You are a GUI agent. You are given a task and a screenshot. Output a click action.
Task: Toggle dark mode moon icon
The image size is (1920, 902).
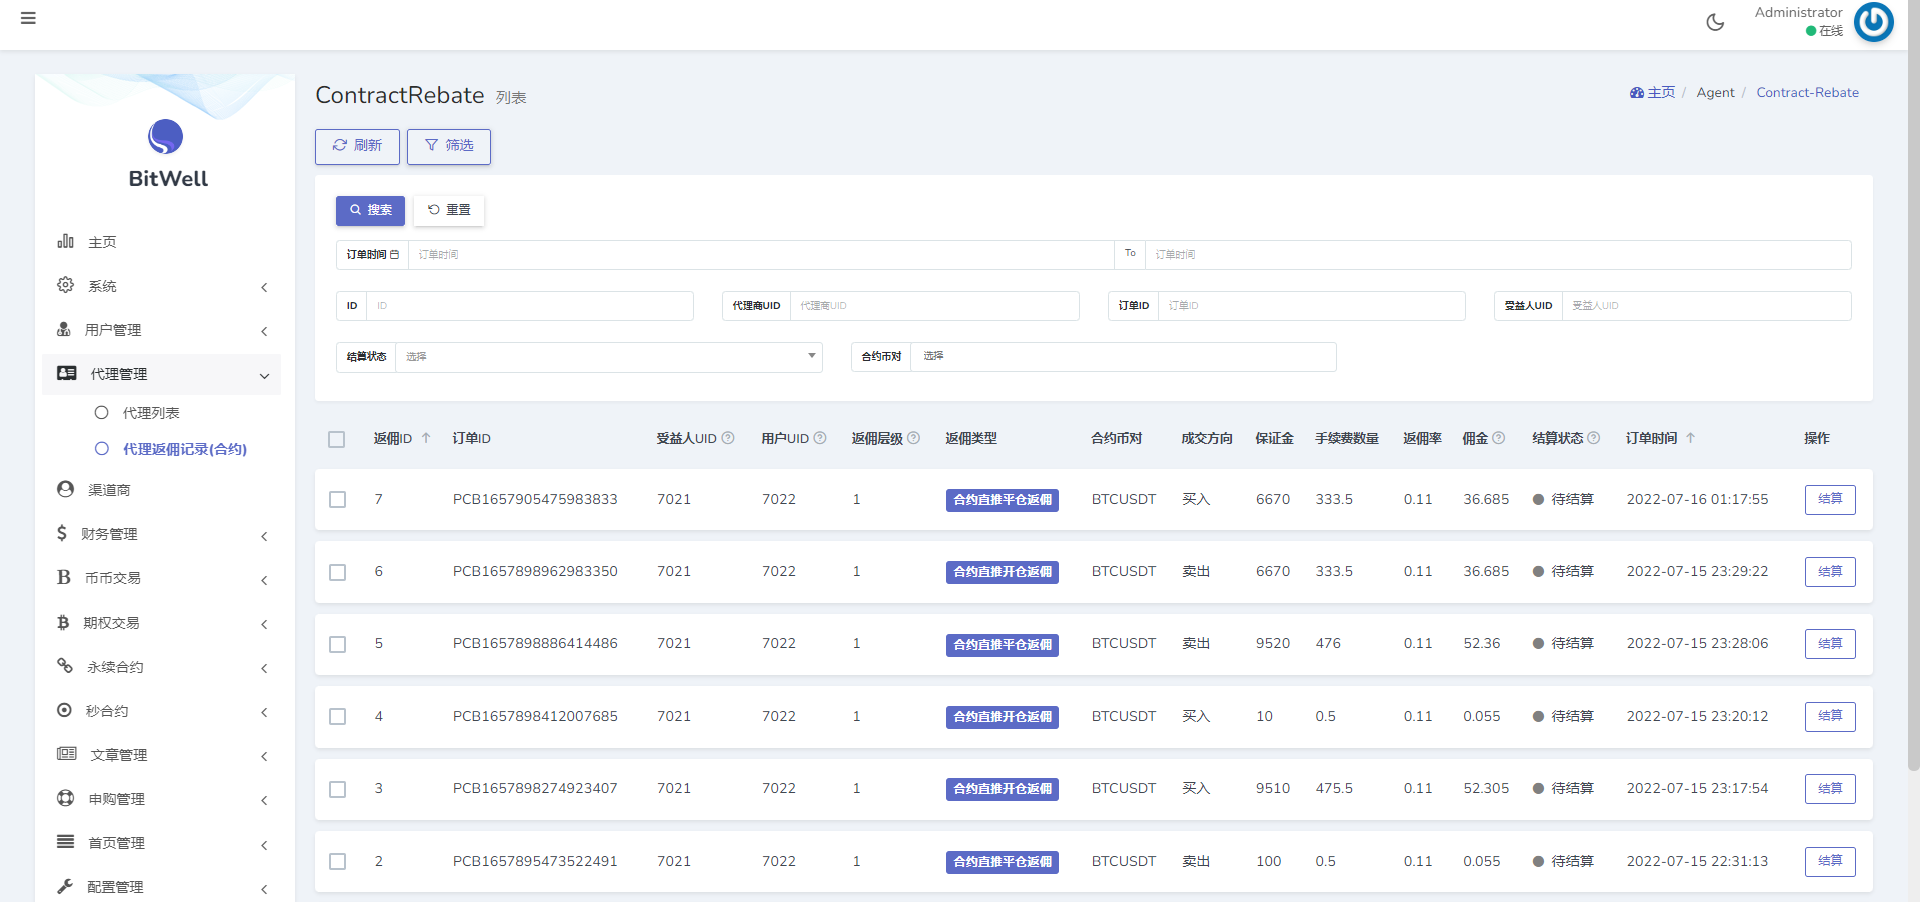pos(1715,22)
